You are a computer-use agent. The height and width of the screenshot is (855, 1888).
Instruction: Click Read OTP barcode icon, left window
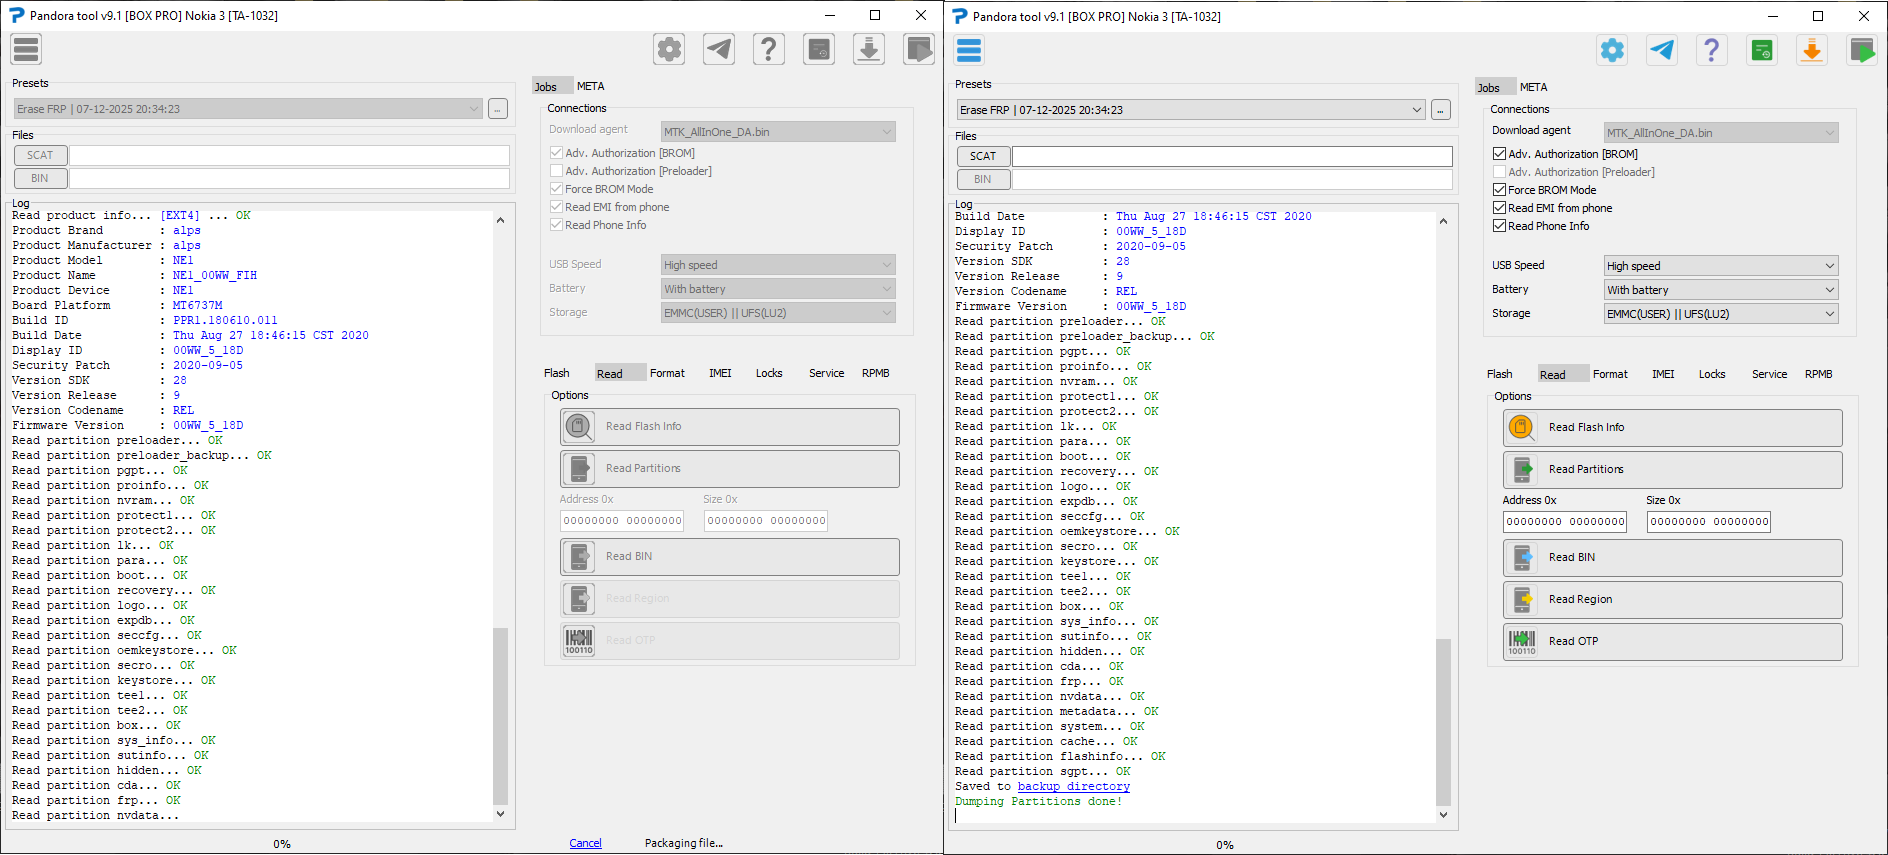578,641
